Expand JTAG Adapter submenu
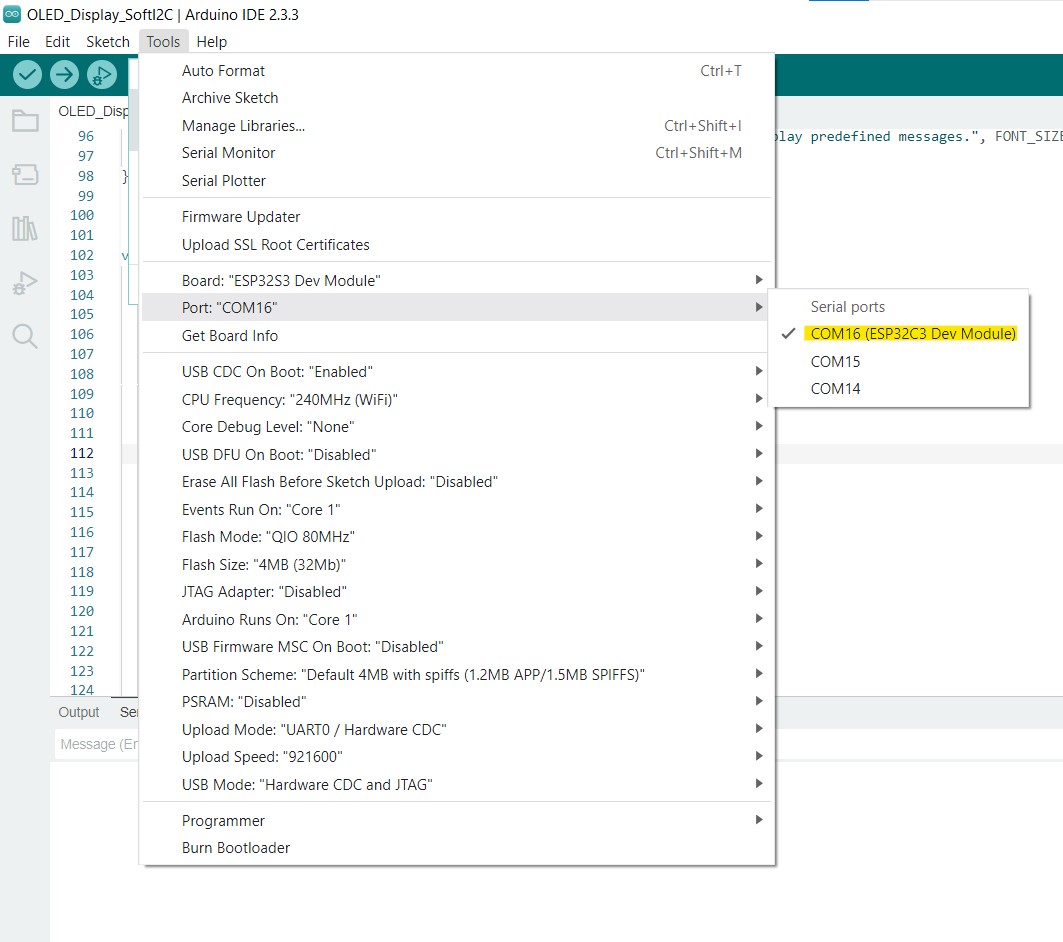The height and width of the screenshot is (942, 1063). (457, 592)
